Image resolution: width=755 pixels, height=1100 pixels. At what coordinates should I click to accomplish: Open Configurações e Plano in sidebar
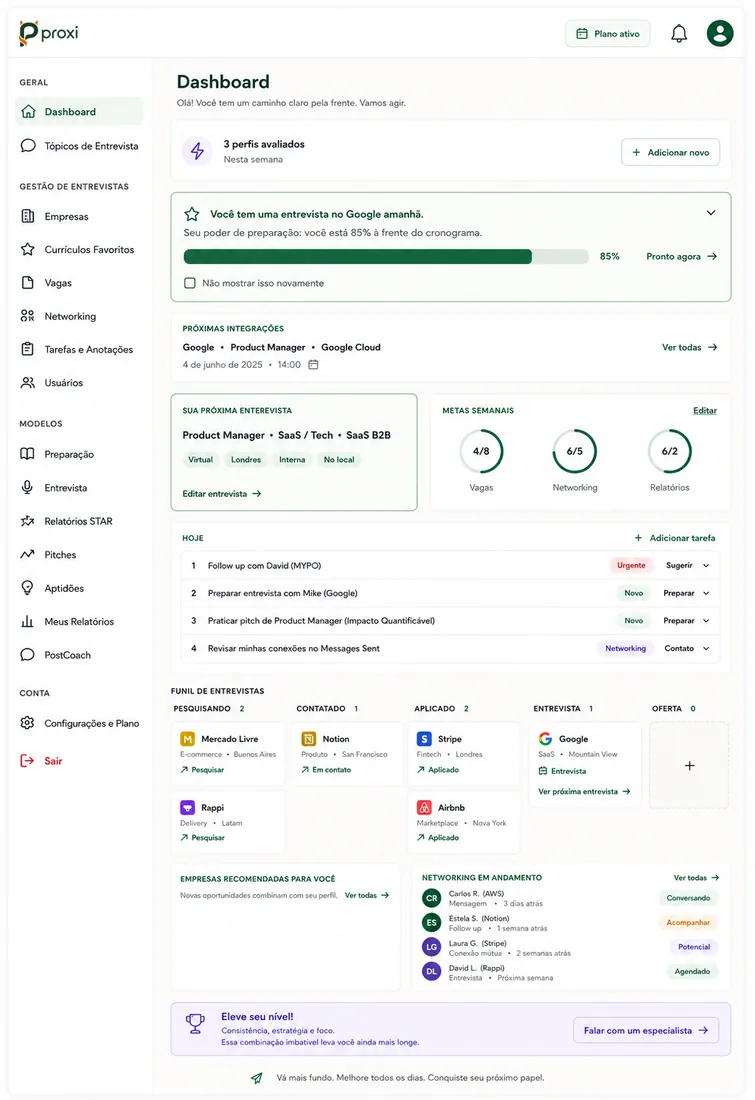[79, 723]
